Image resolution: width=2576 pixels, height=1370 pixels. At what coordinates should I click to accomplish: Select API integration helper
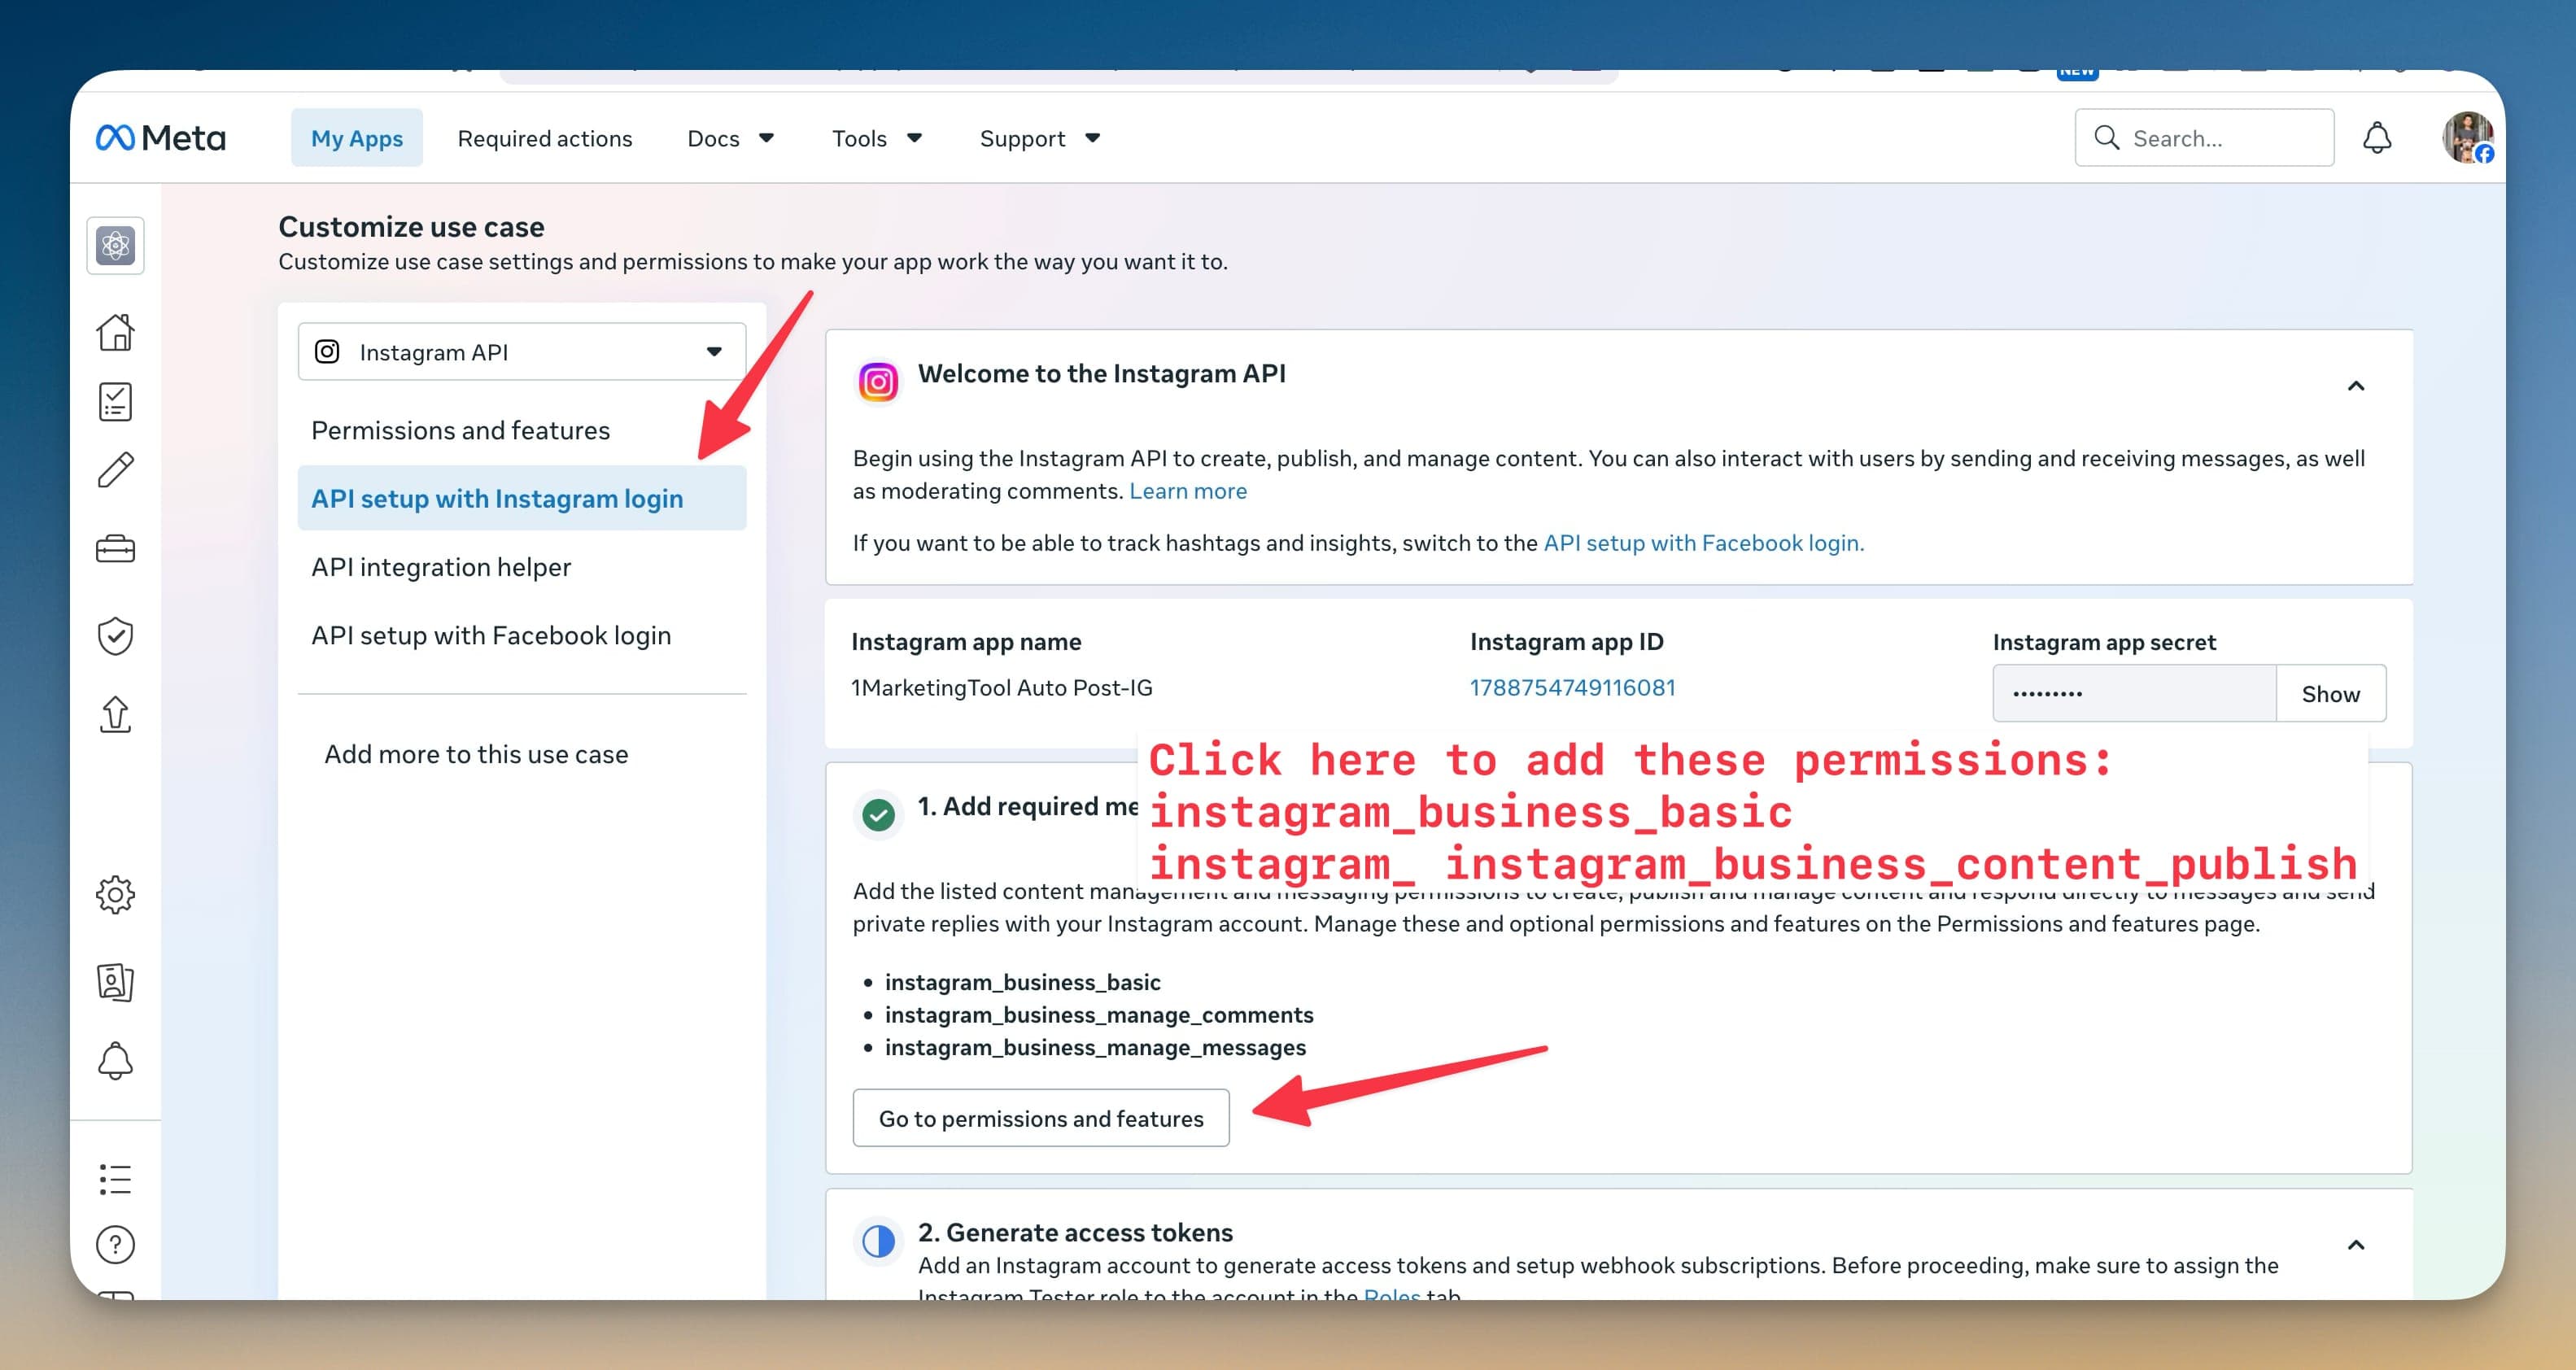click(x=522, y=567)
